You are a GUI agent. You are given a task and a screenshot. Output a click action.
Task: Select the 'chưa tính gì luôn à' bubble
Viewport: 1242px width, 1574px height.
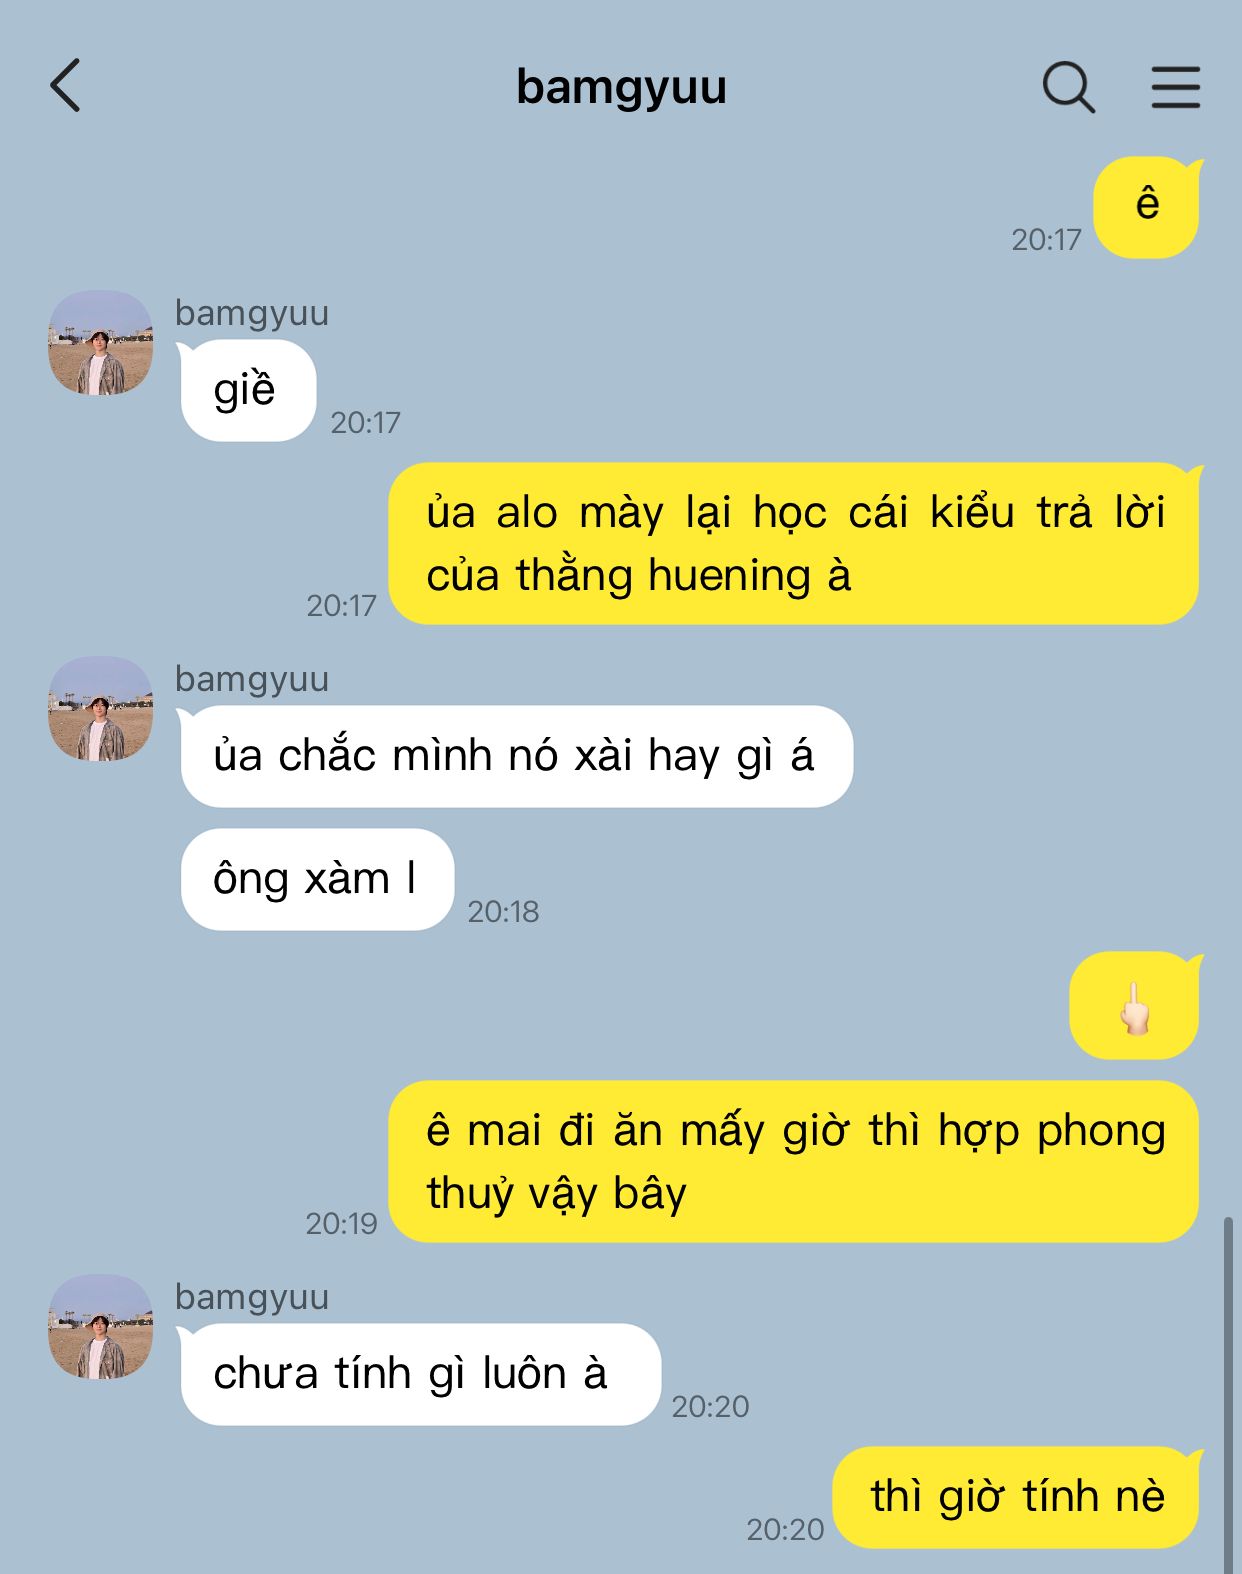coord(420,1374)
